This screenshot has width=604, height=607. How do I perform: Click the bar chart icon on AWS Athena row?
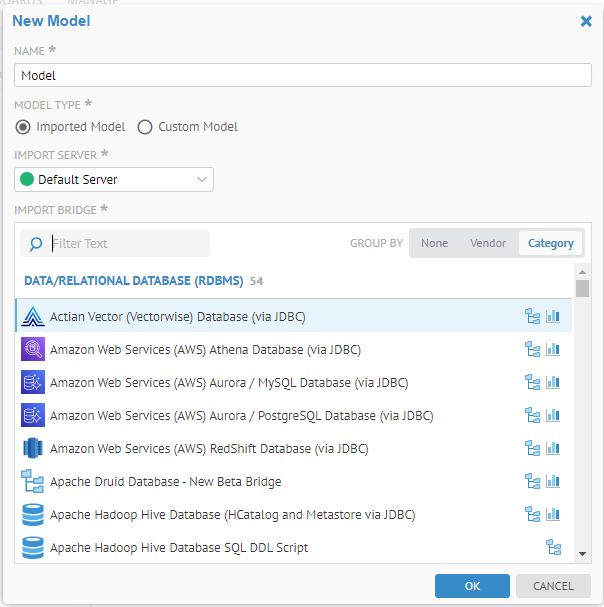pyautogui.click(x=553, y=350)
